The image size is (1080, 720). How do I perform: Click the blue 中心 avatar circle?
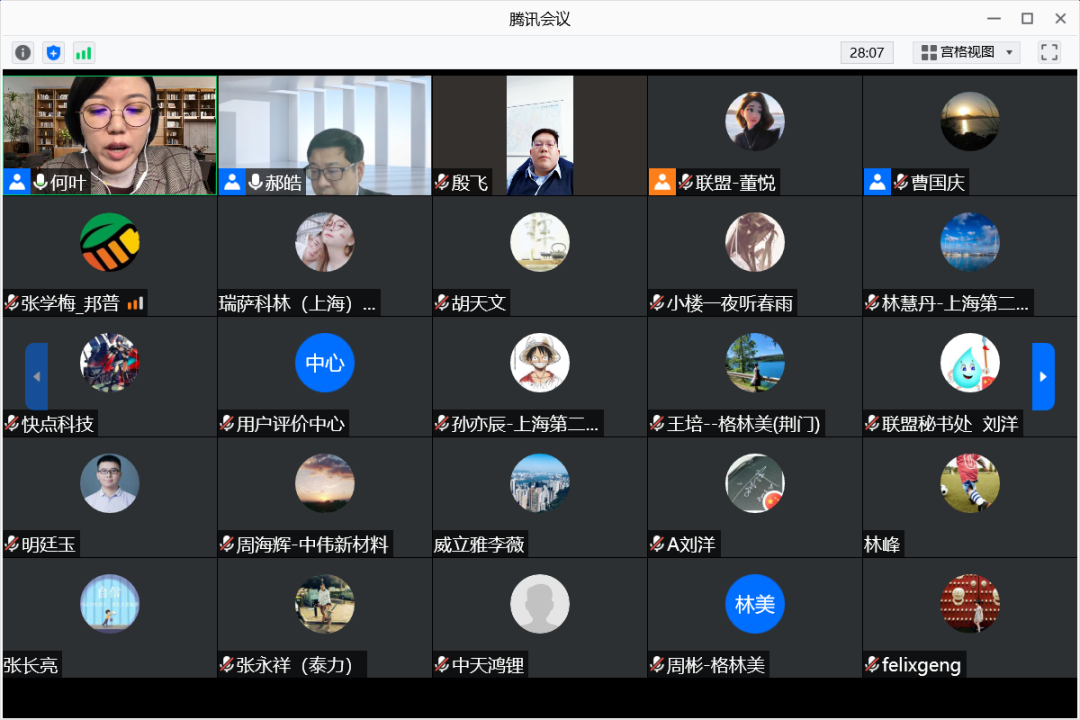[324, 362]
